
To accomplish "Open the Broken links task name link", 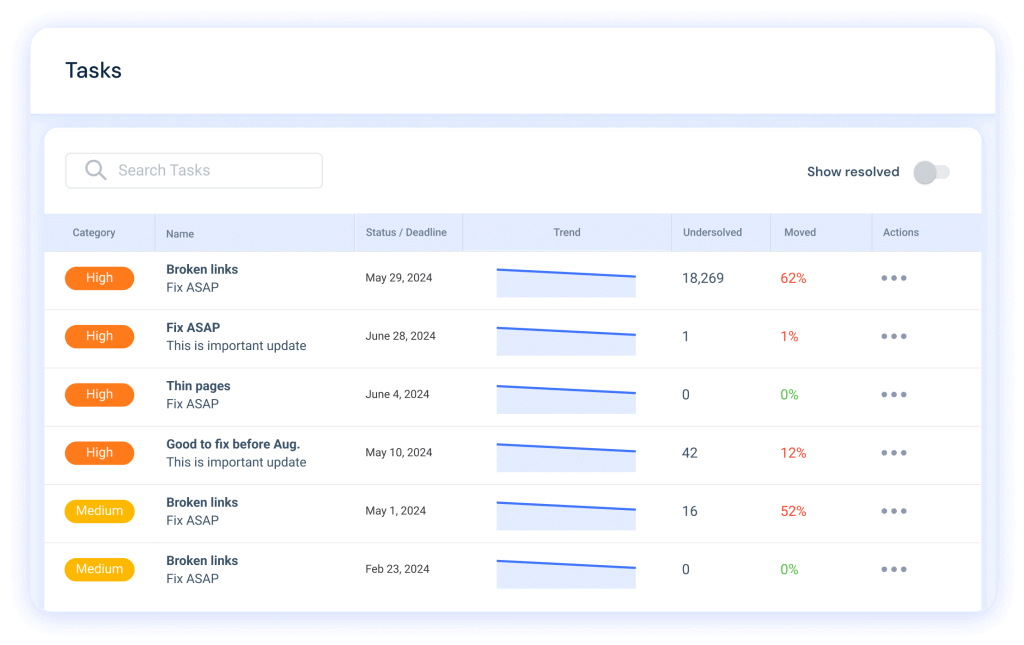I will [x=202, y=269].
